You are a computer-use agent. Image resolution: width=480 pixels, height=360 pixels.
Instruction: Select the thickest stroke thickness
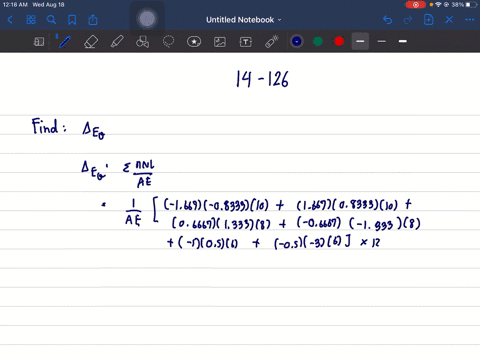403,41
